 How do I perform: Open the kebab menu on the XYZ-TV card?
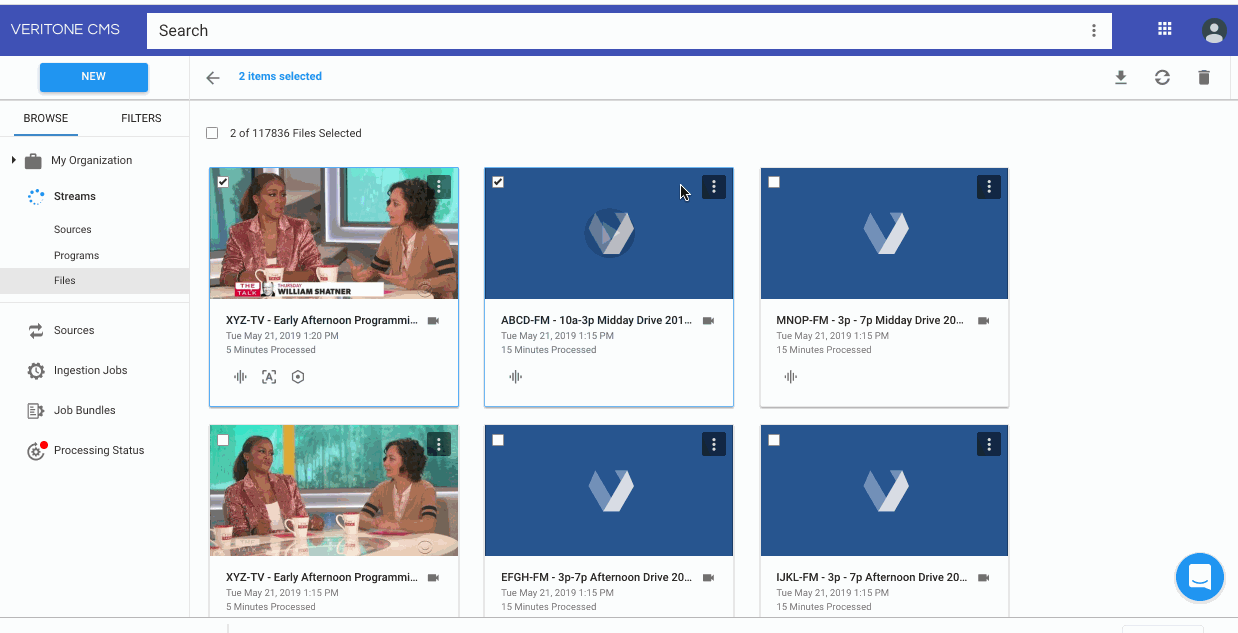[438, 186]
